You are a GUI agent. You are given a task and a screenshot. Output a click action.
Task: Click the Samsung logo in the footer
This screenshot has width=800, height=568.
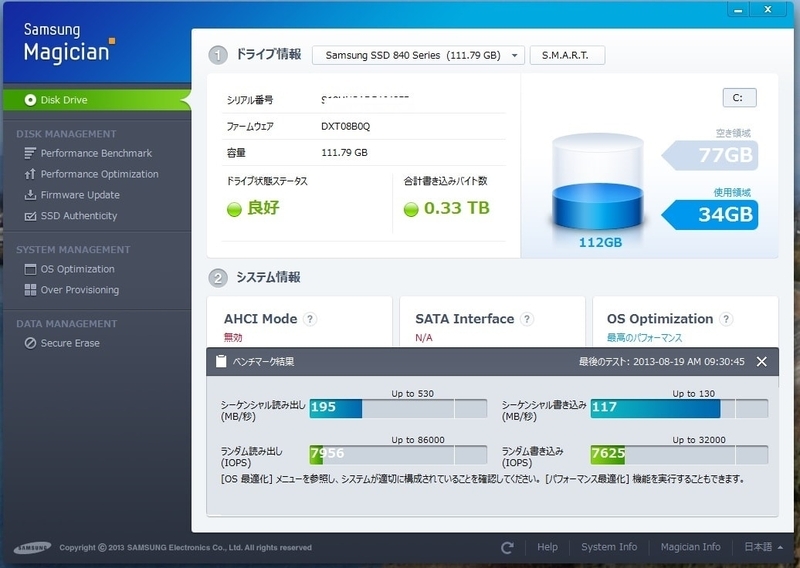(32, 548)
